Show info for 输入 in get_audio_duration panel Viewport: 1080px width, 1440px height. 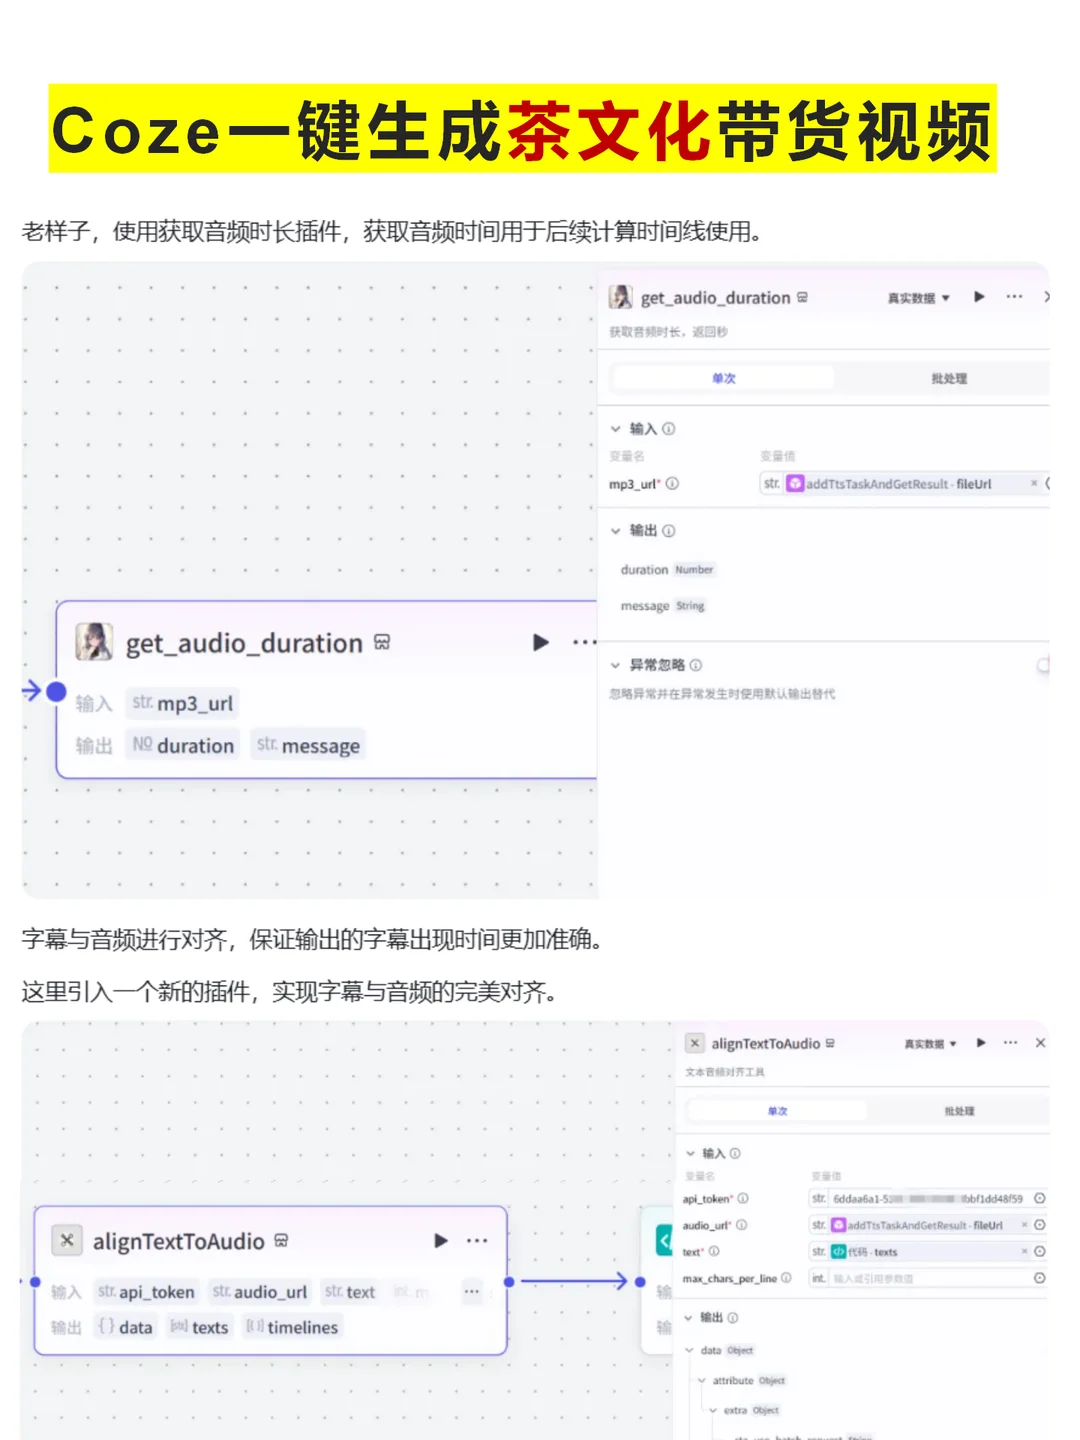click(x=669, y=429)
